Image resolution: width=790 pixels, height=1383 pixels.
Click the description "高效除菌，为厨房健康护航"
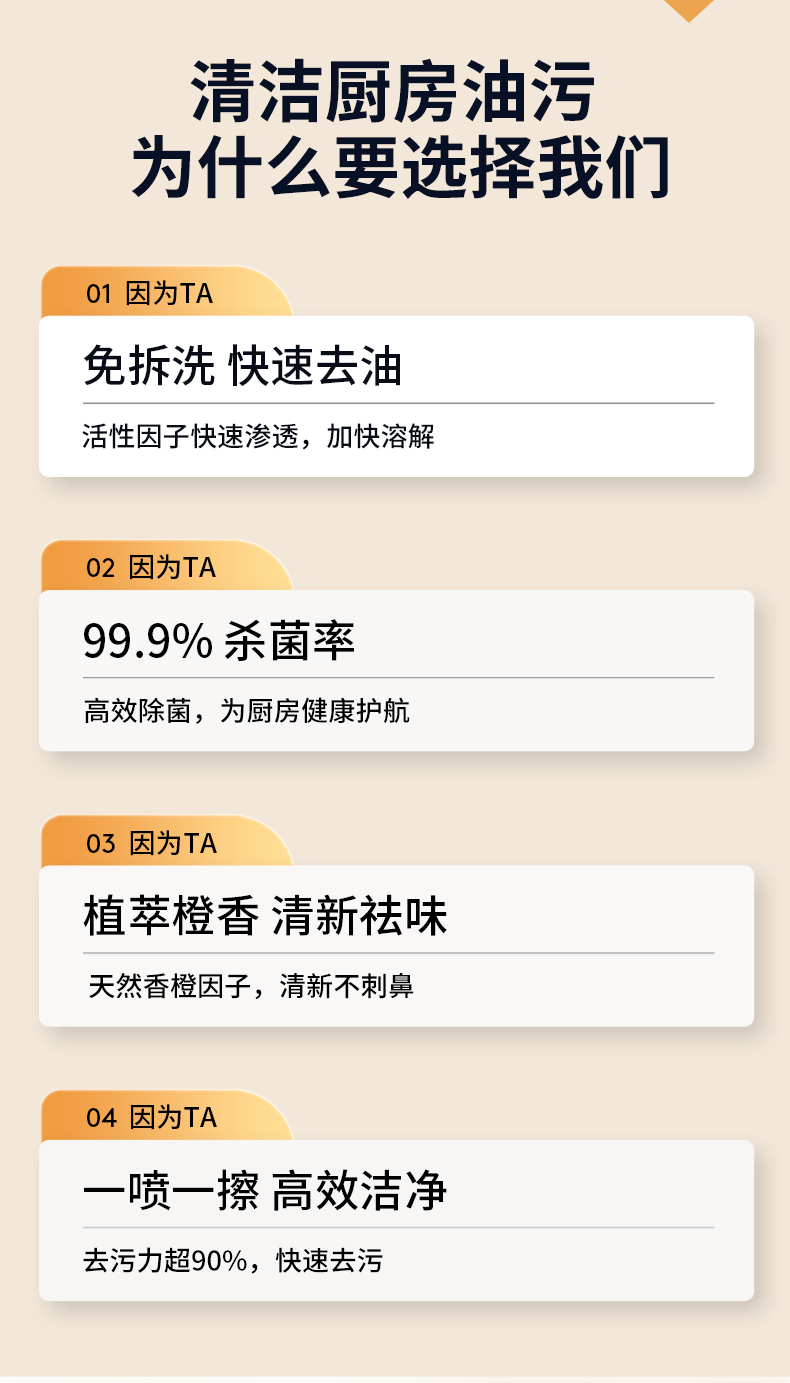click(246, 711)
